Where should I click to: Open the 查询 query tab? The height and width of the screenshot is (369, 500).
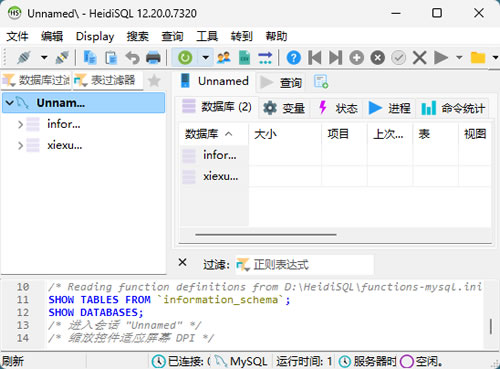[281, 82]
